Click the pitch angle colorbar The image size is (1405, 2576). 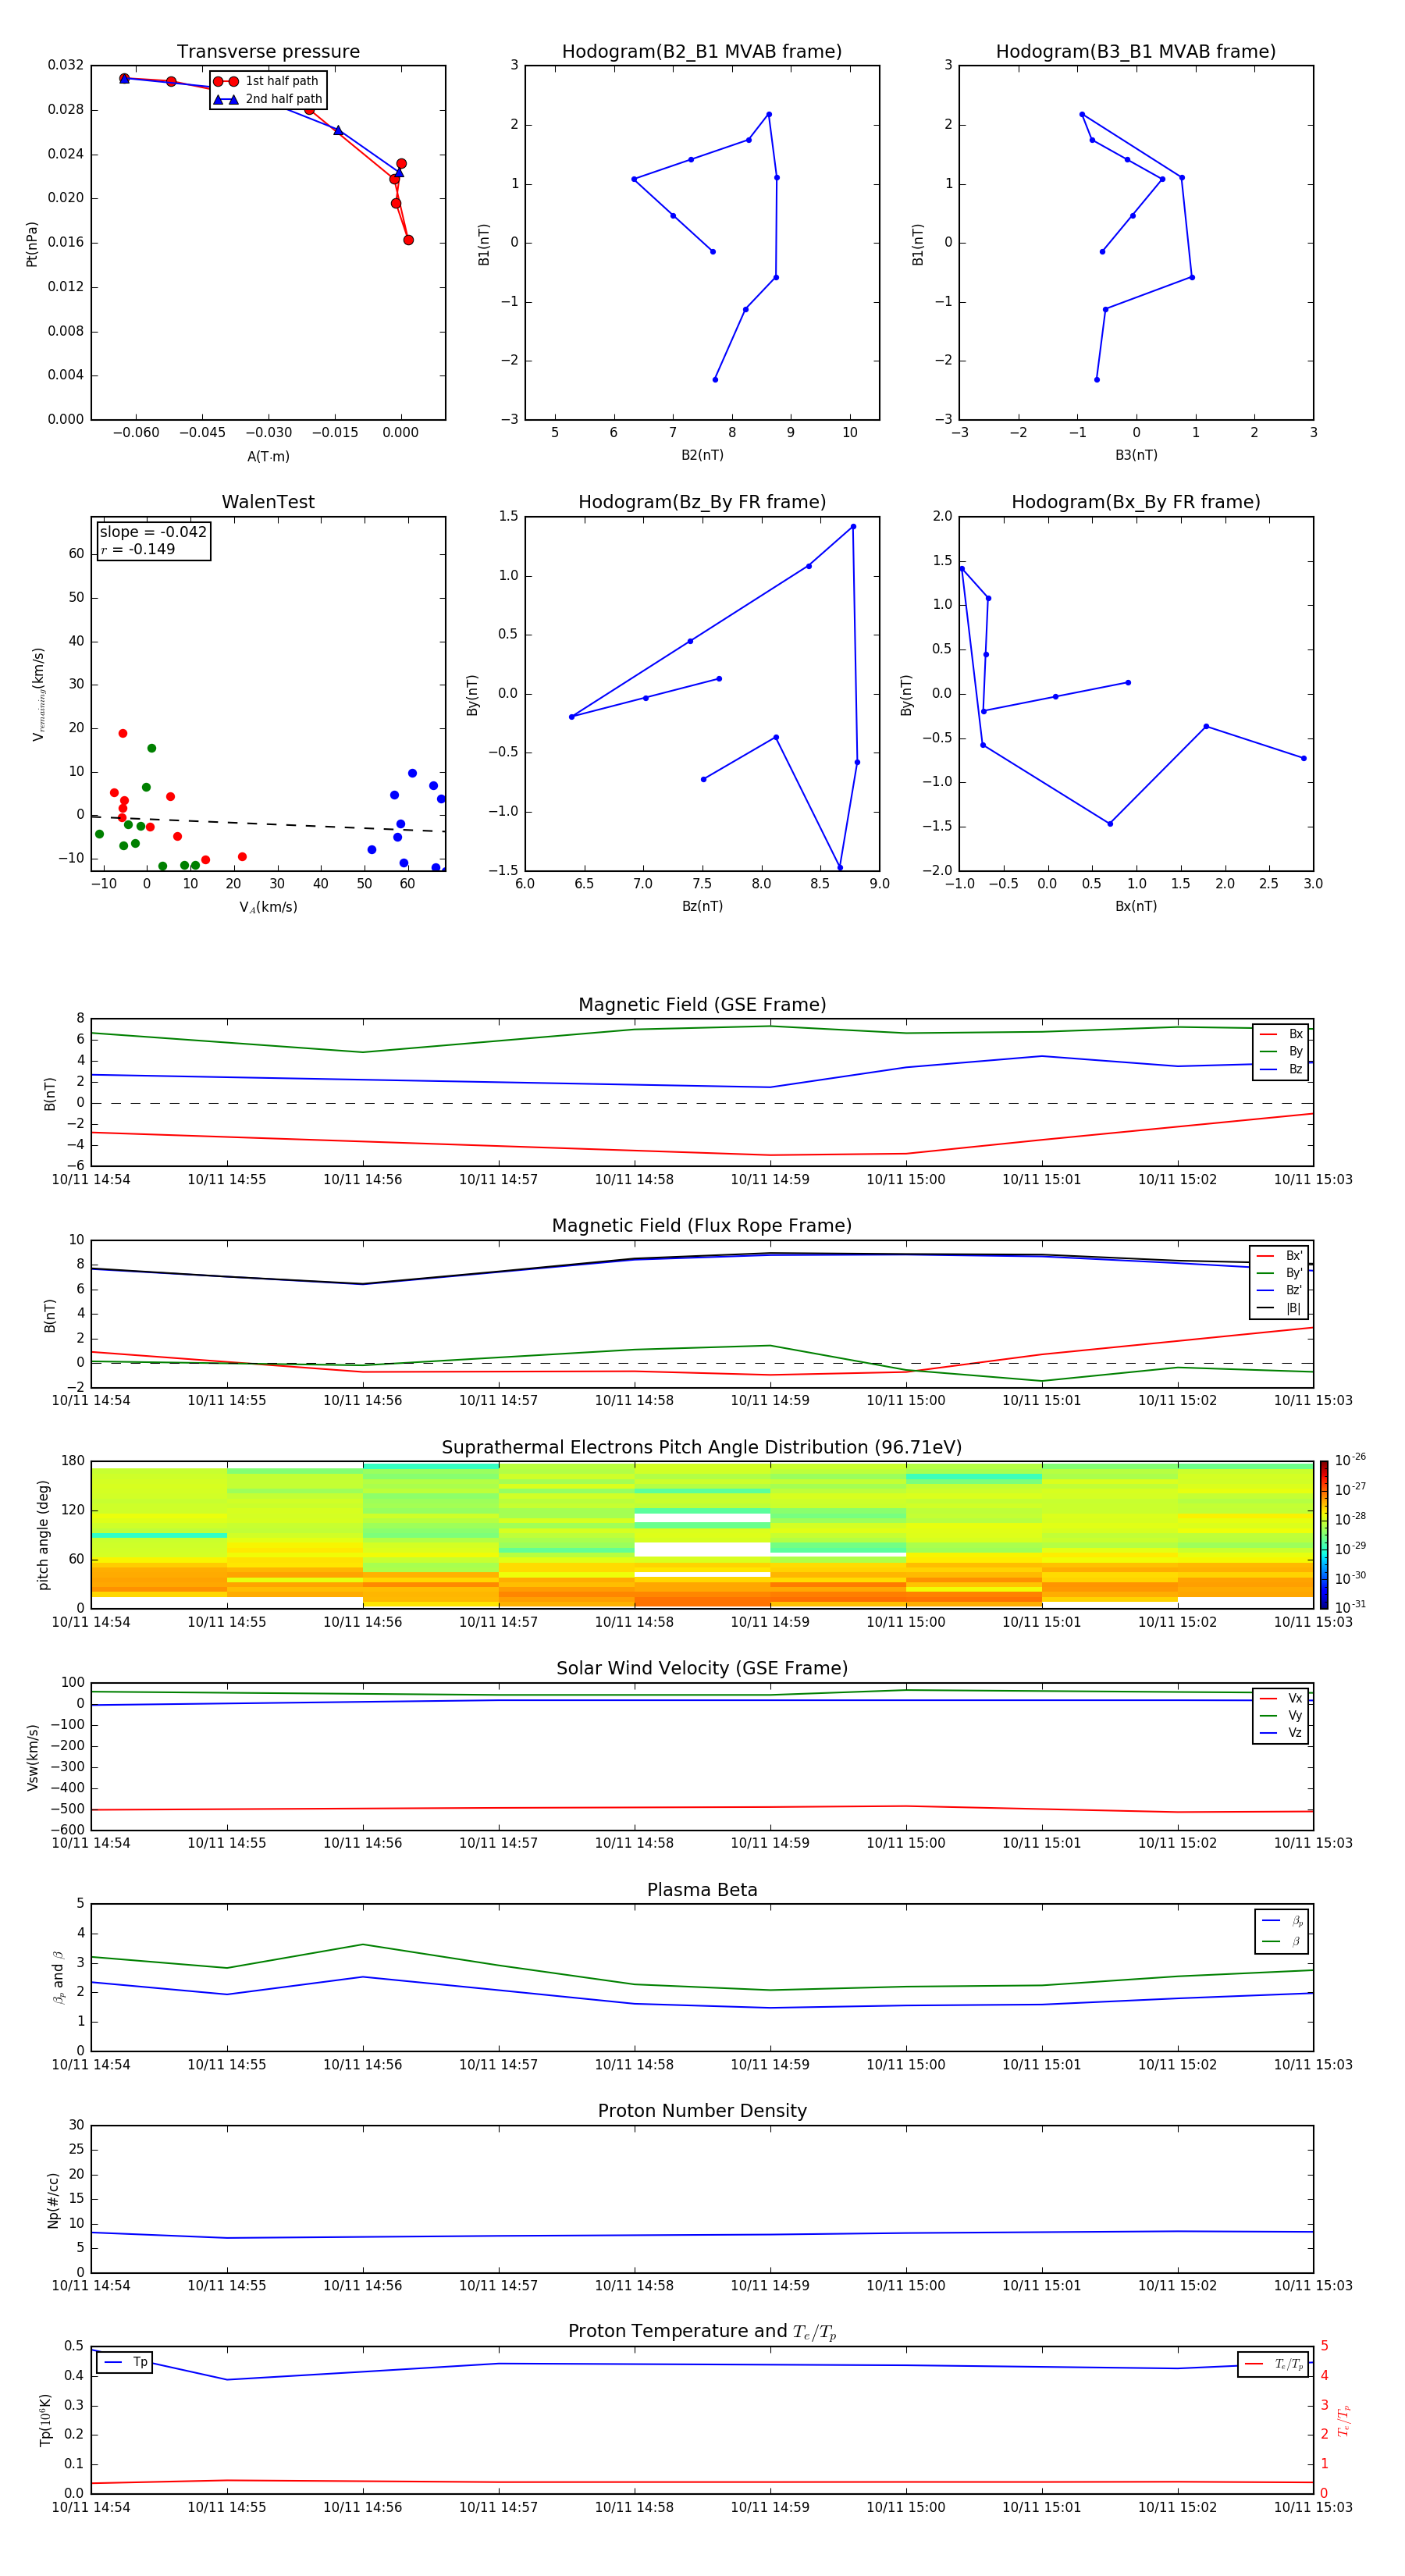point(1324,1534)
